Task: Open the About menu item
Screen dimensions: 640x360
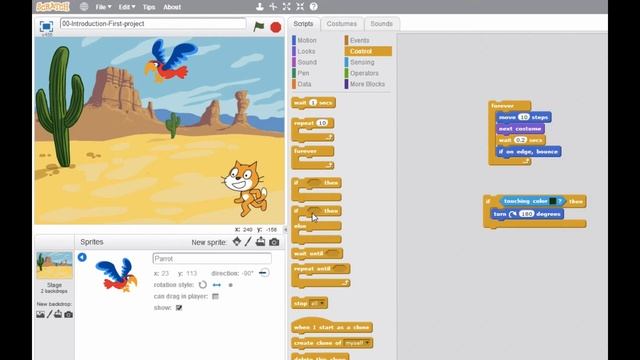Action: click(172, 7)
